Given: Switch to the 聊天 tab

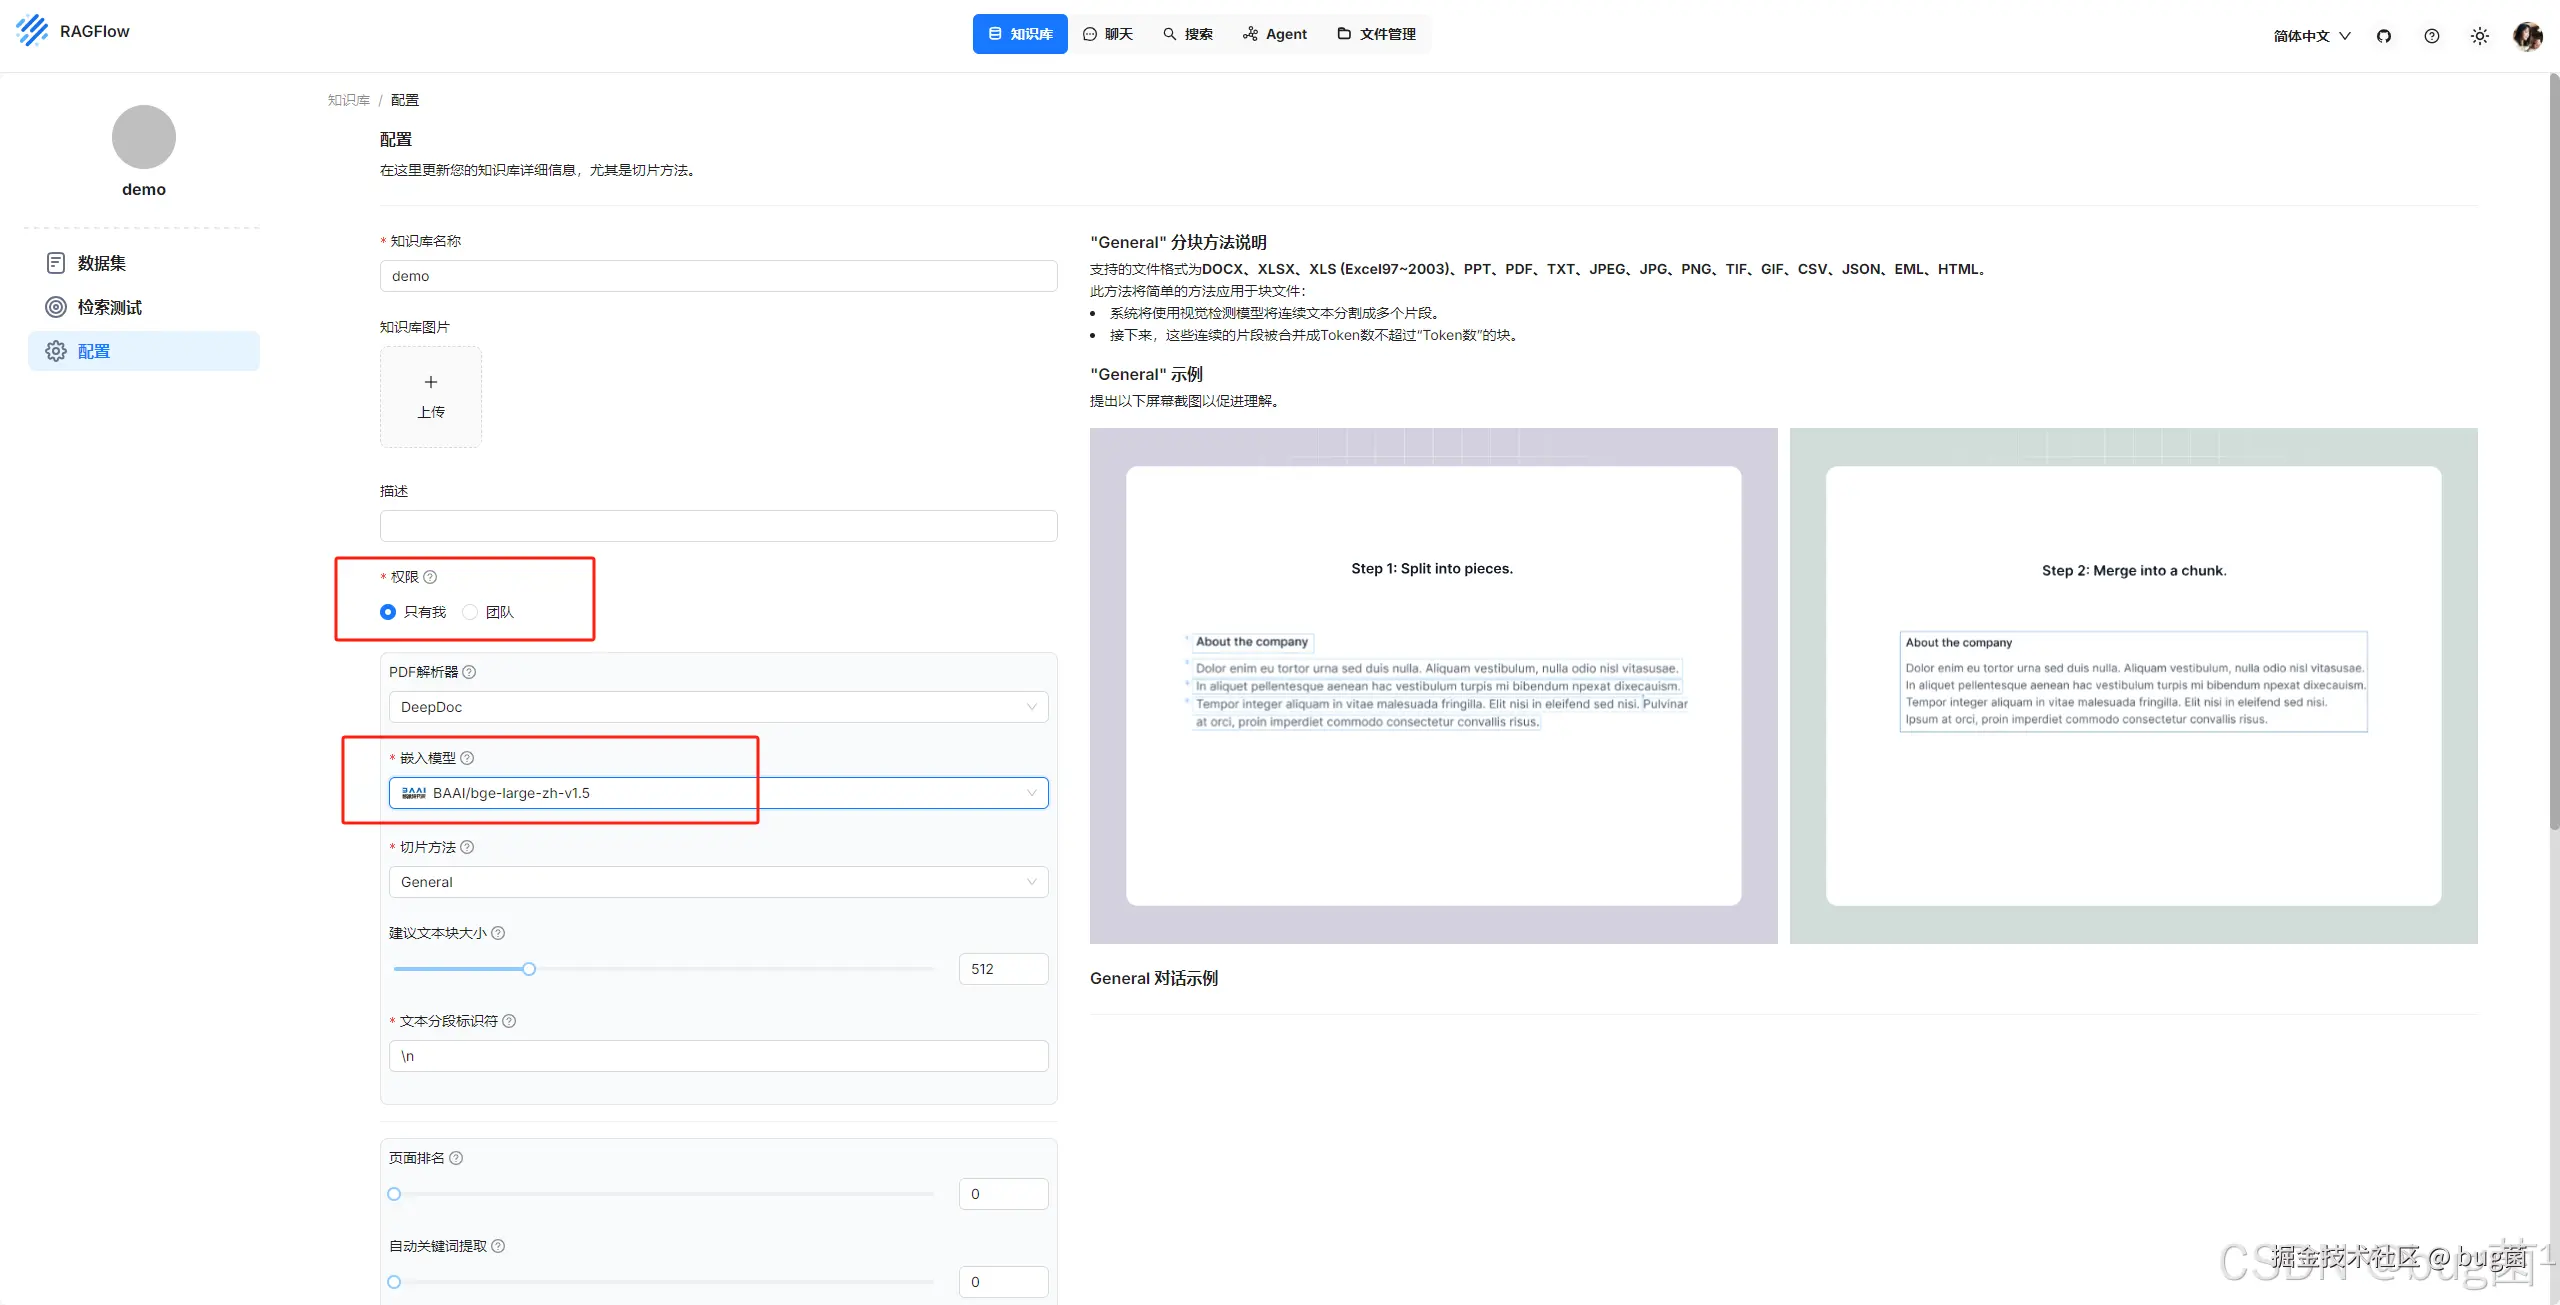Looking at the screenshot, I should point(1108,34).
